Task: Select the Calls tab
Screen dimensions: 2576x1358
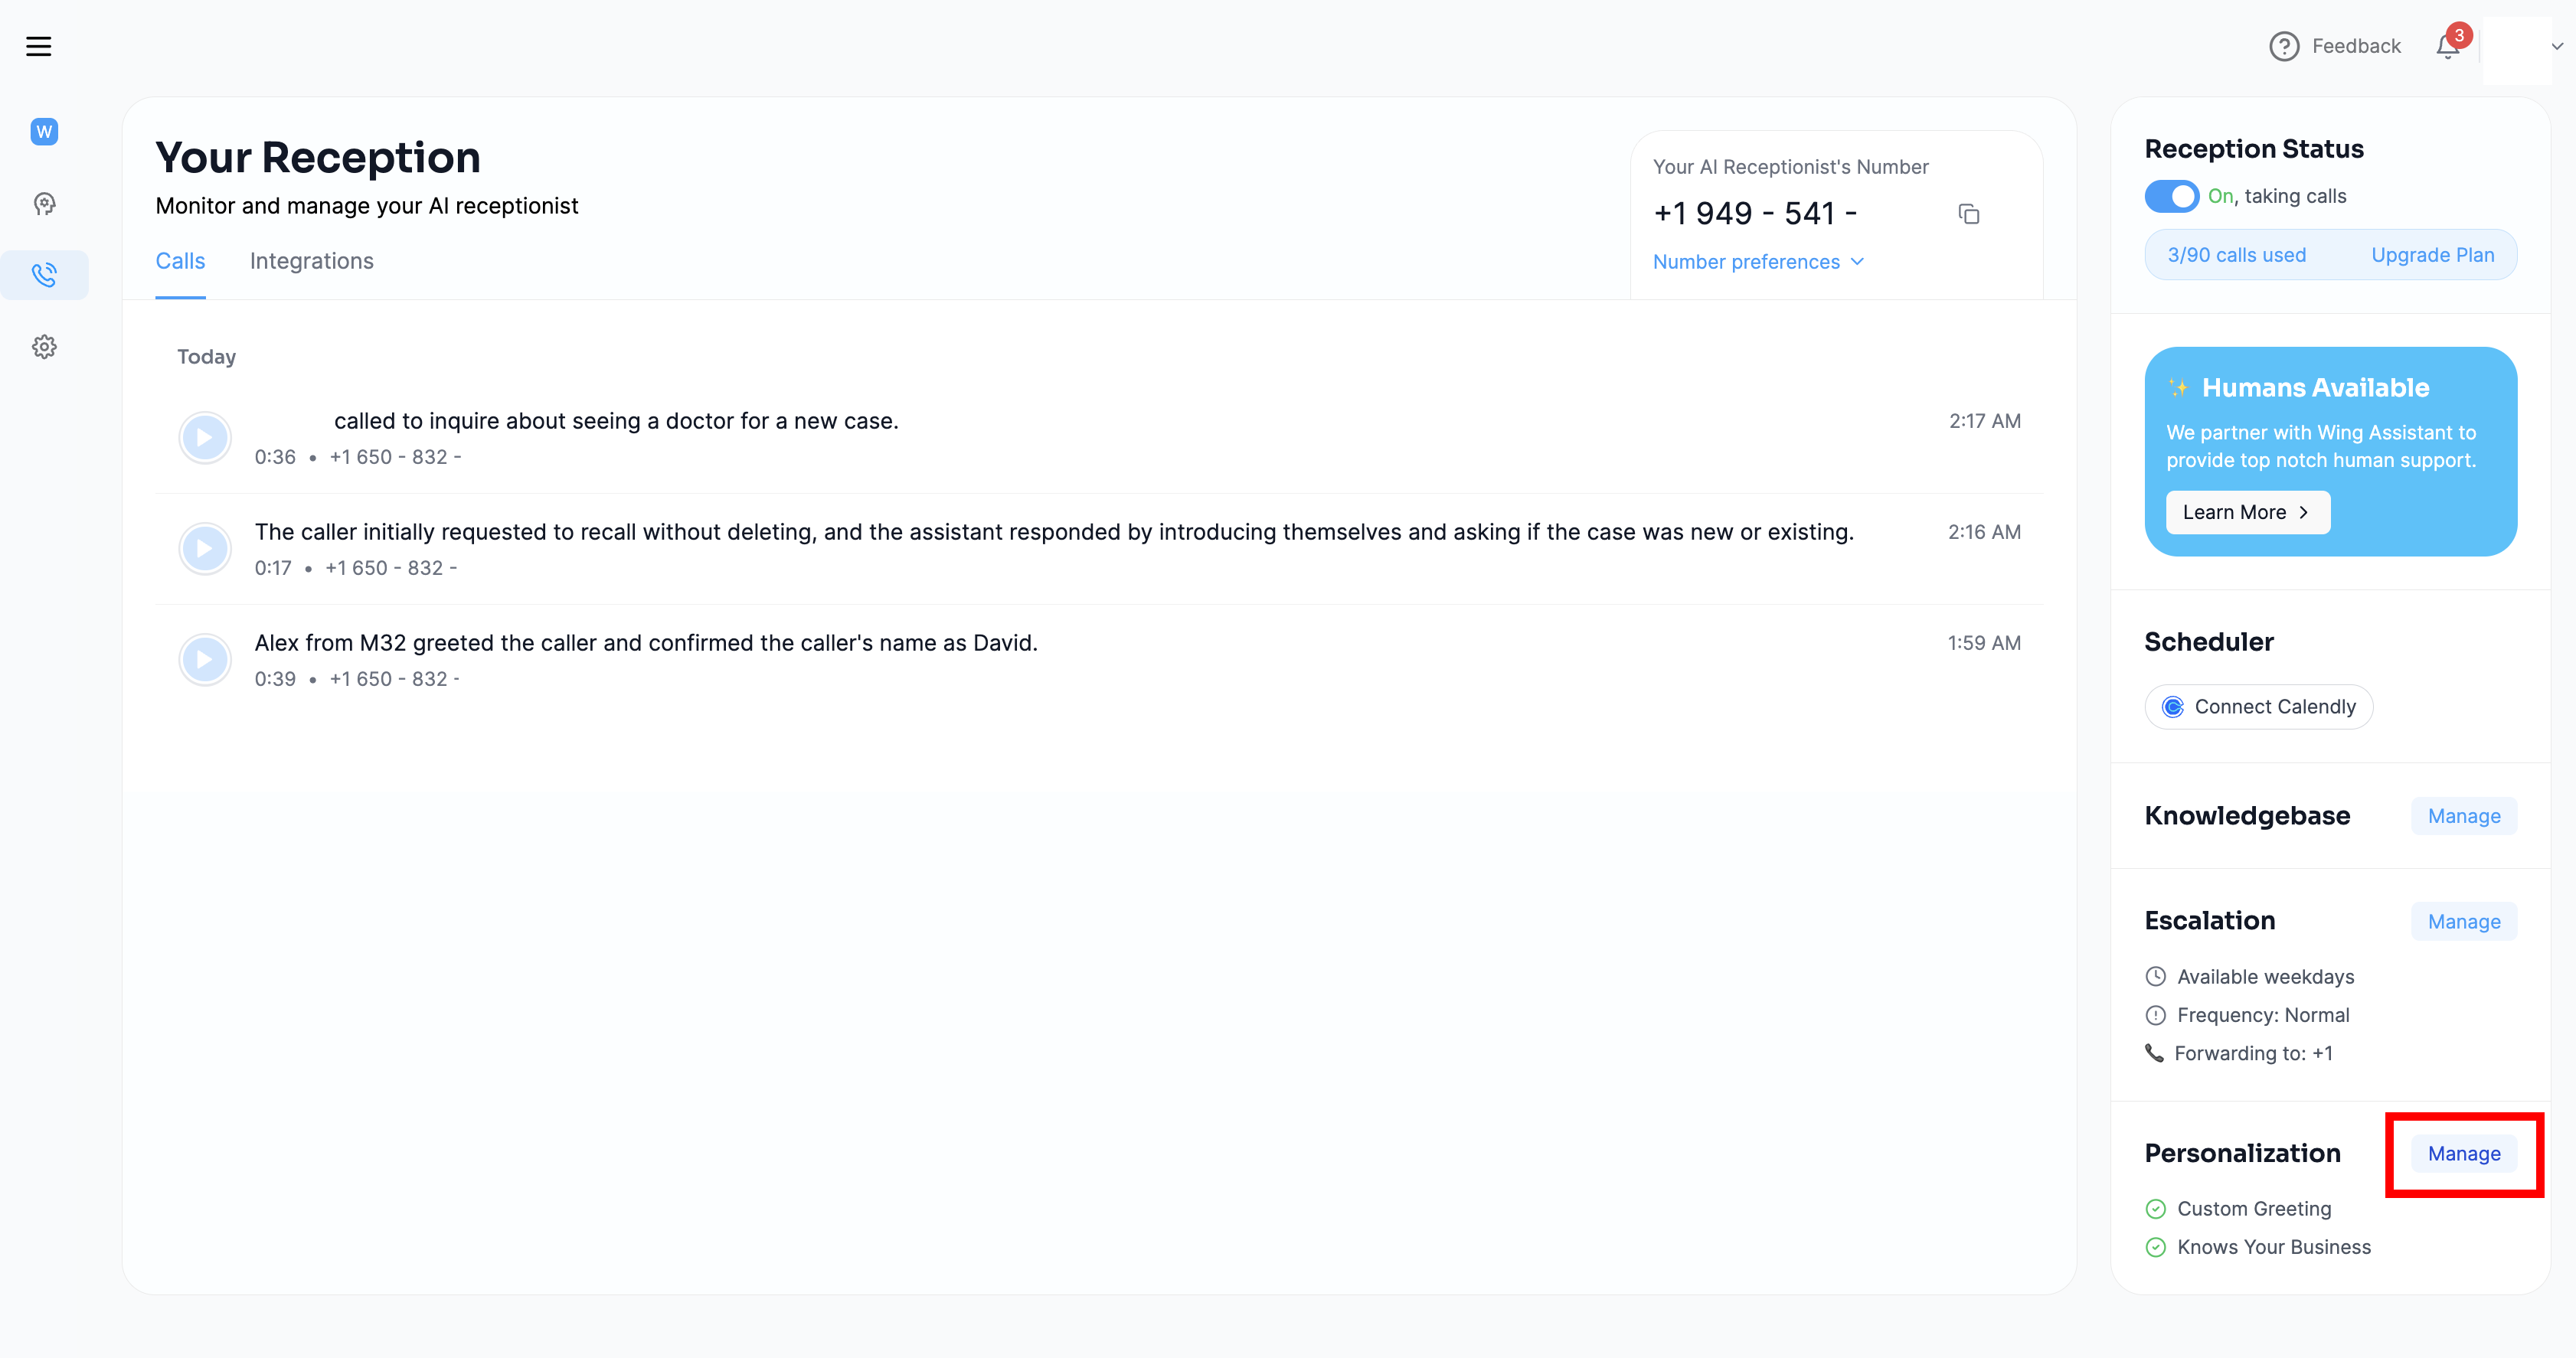Action: point(180,261)
